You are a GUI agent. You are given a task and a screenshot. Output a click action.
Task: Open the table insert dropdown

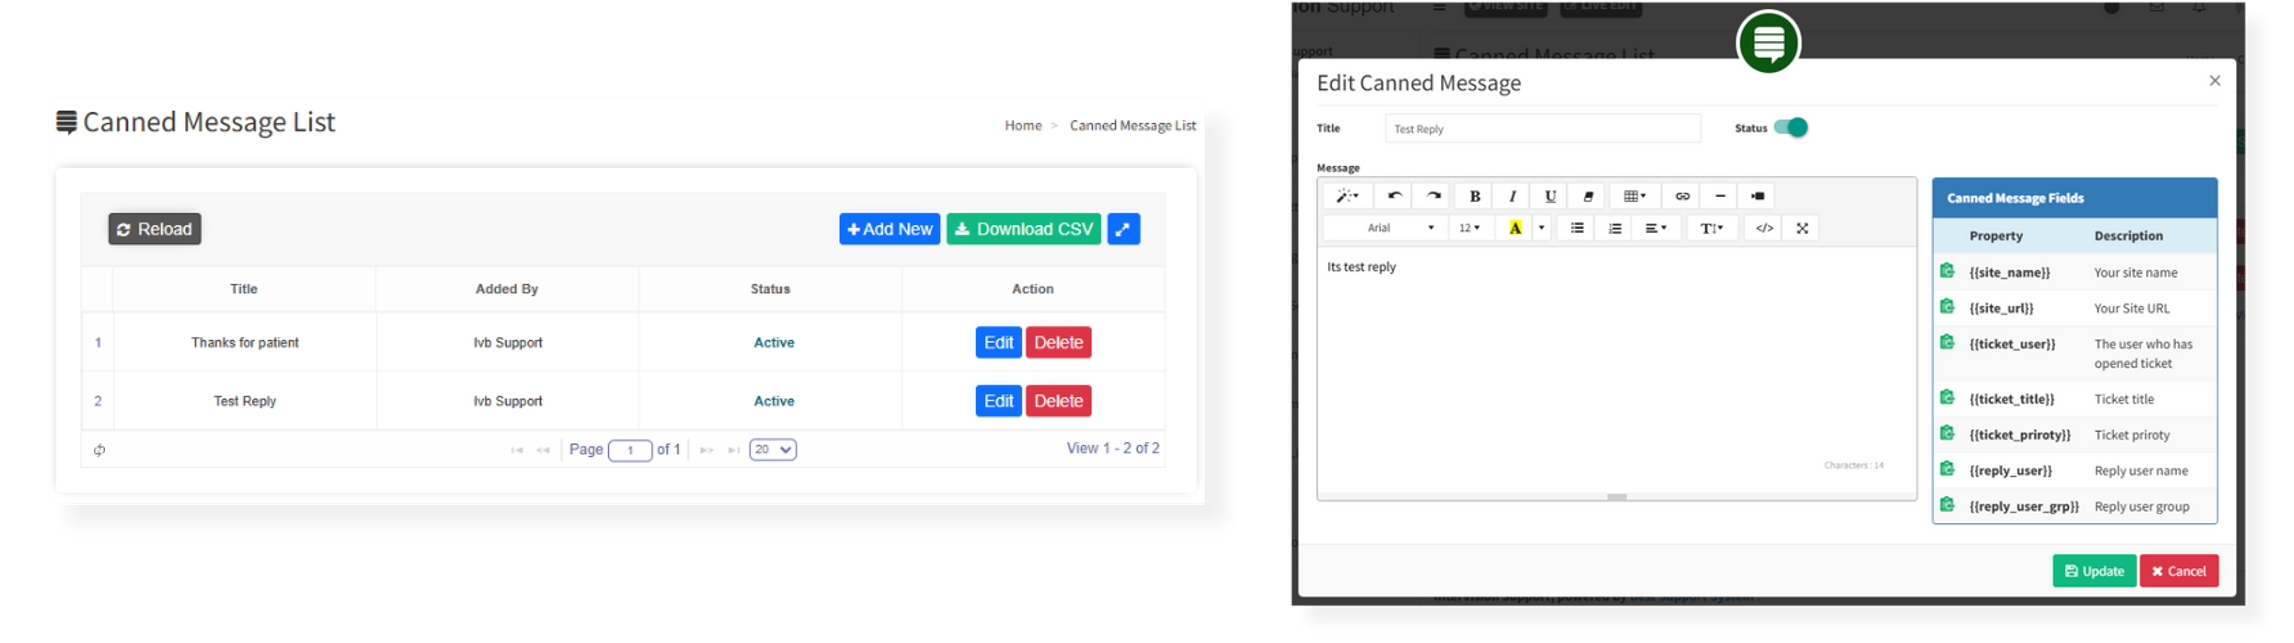[x=1635, y=196]
